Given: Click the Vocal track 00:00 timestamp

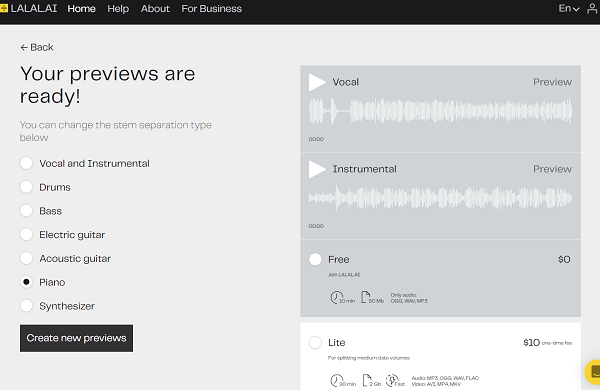Looking at the screenshot, I should pyautogui.click(x=316, y=139).
